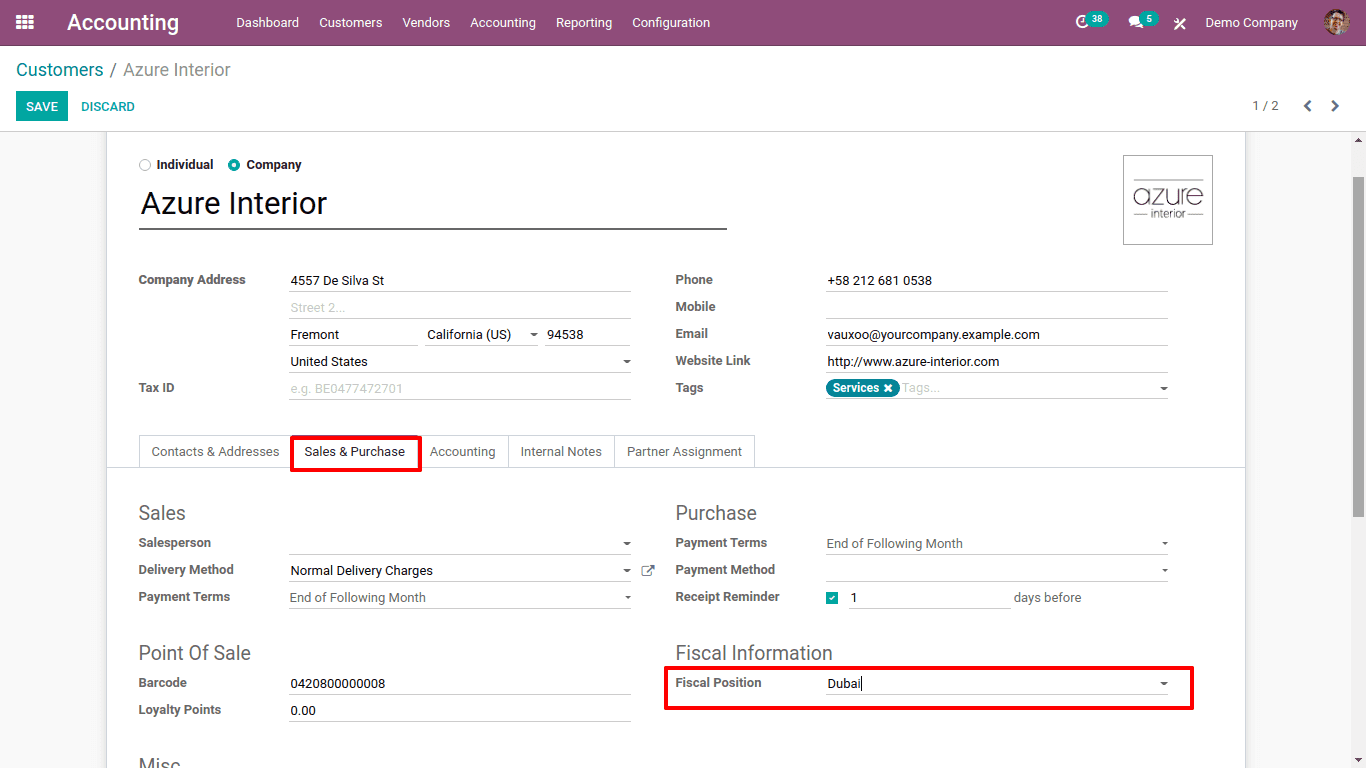This screenshot has height=768, width=1366.
Task: Open the apps grid menu icon
Action: point(25,22)
